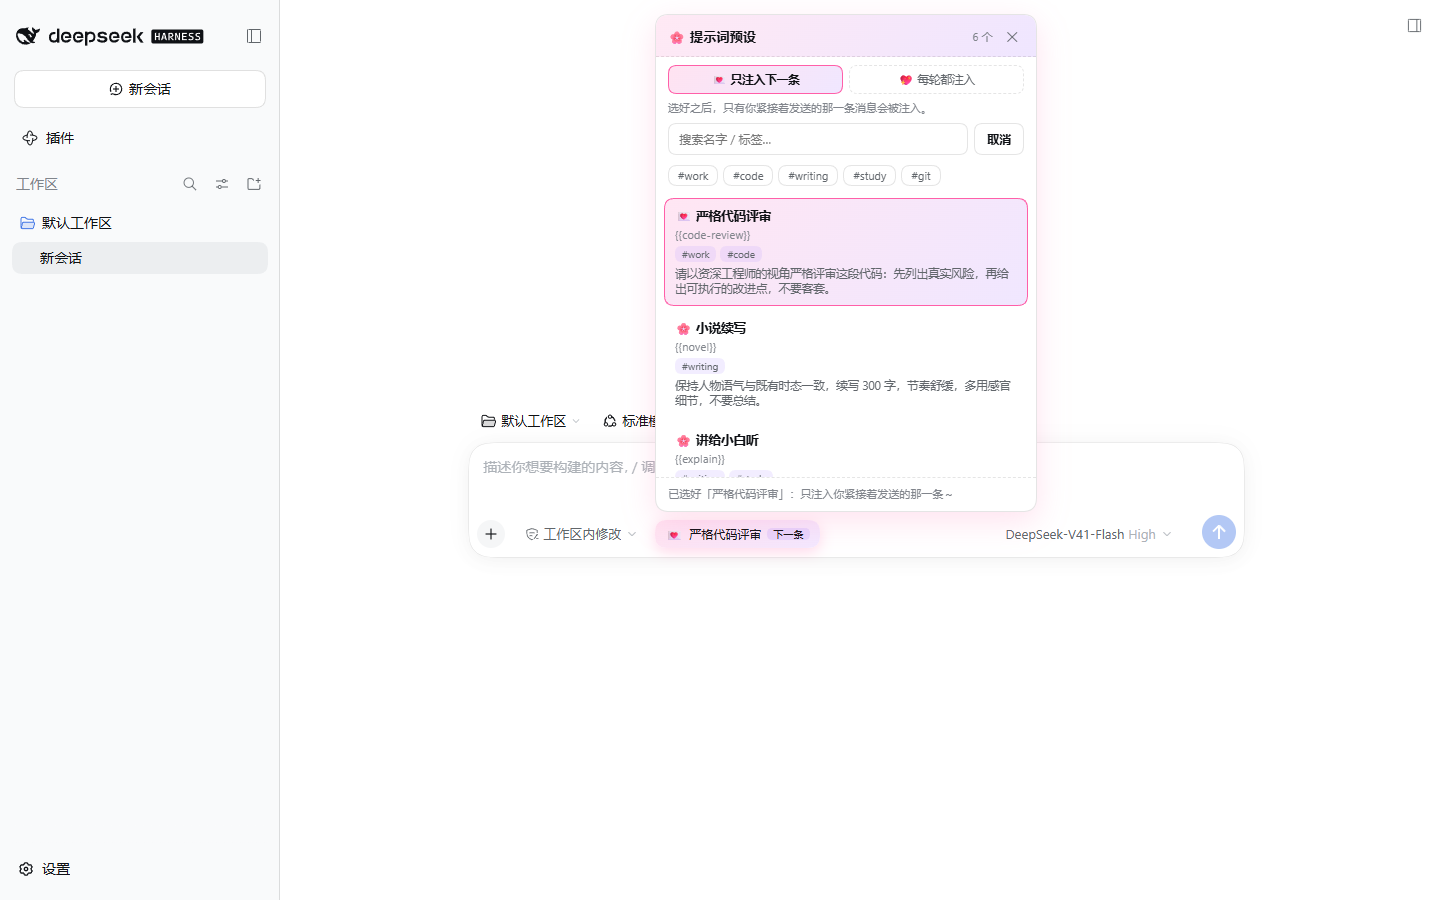Click the flower icon beside 提示词预设 title

(x=677, y=37)
